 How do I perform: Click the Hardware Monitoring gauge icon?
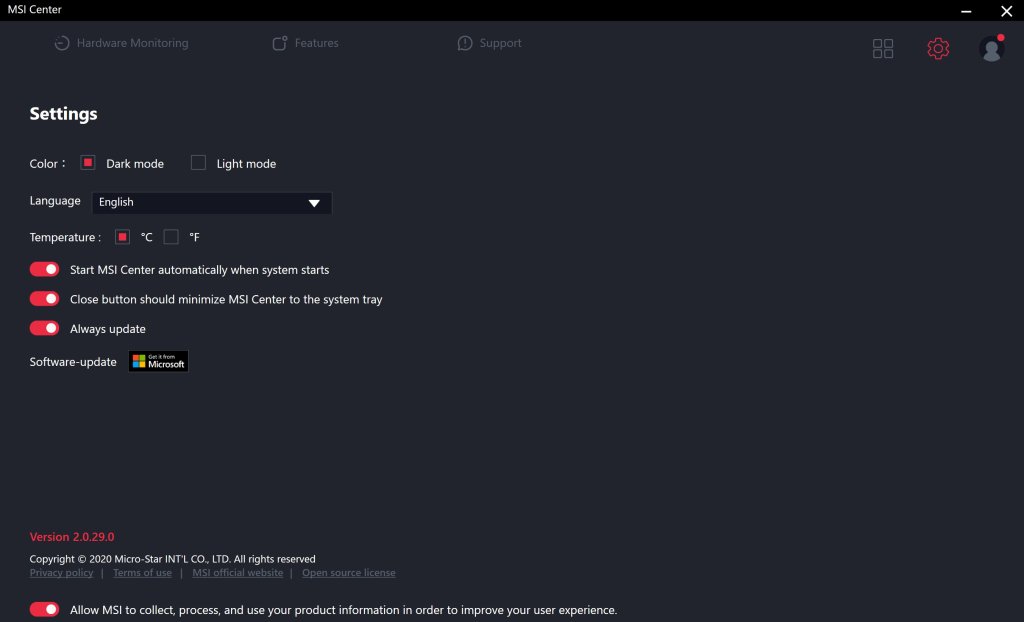[x=62, y=43]
